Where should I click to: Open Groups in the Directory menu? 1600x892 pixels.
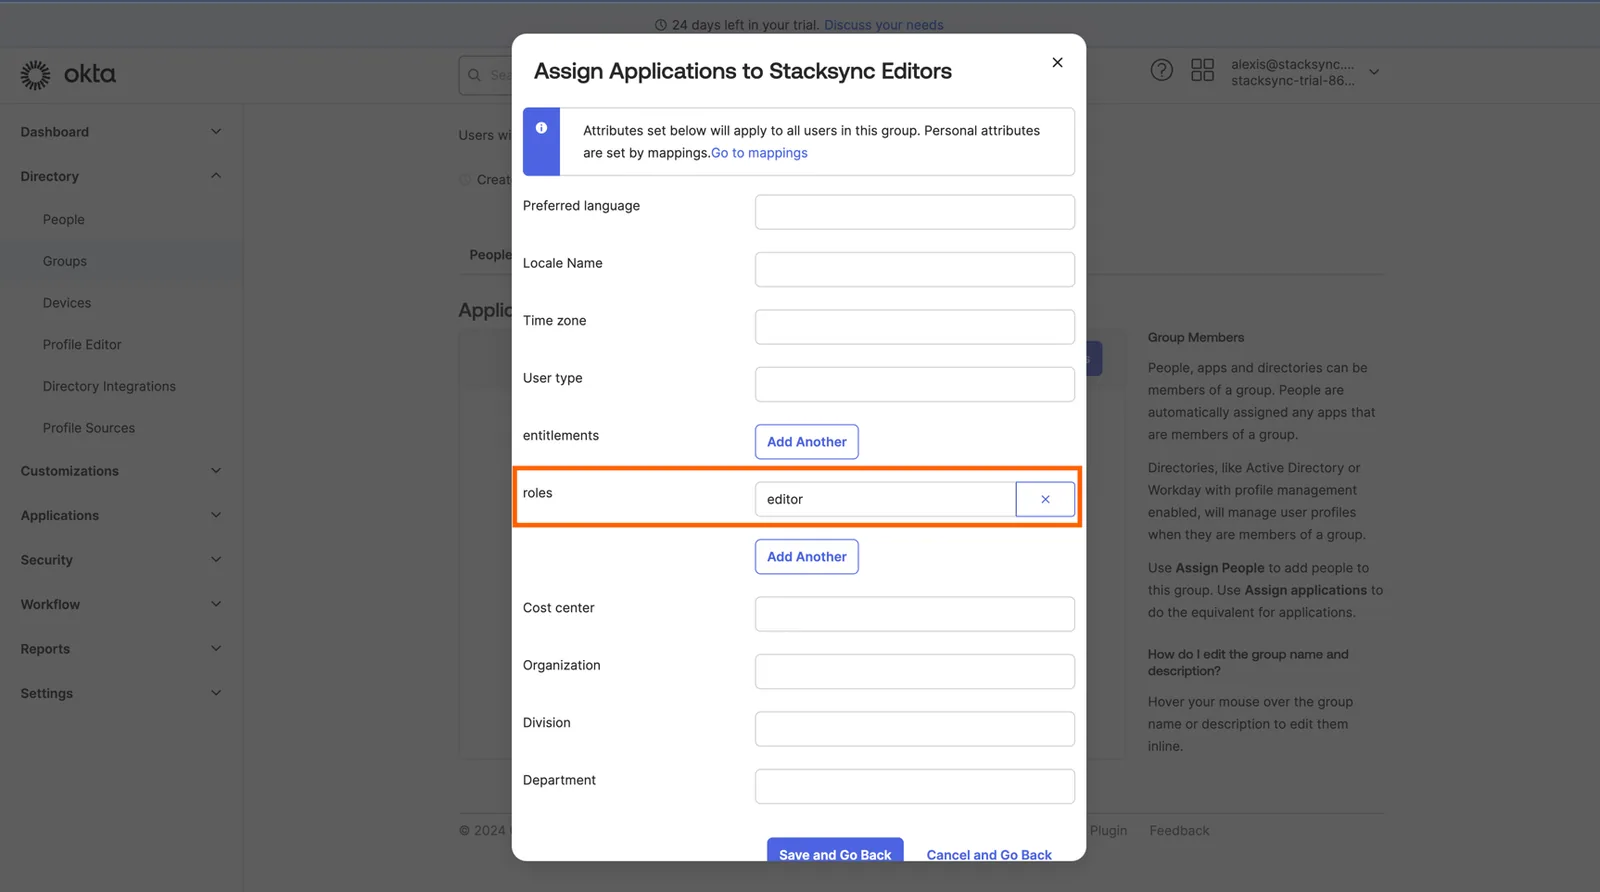65,261
